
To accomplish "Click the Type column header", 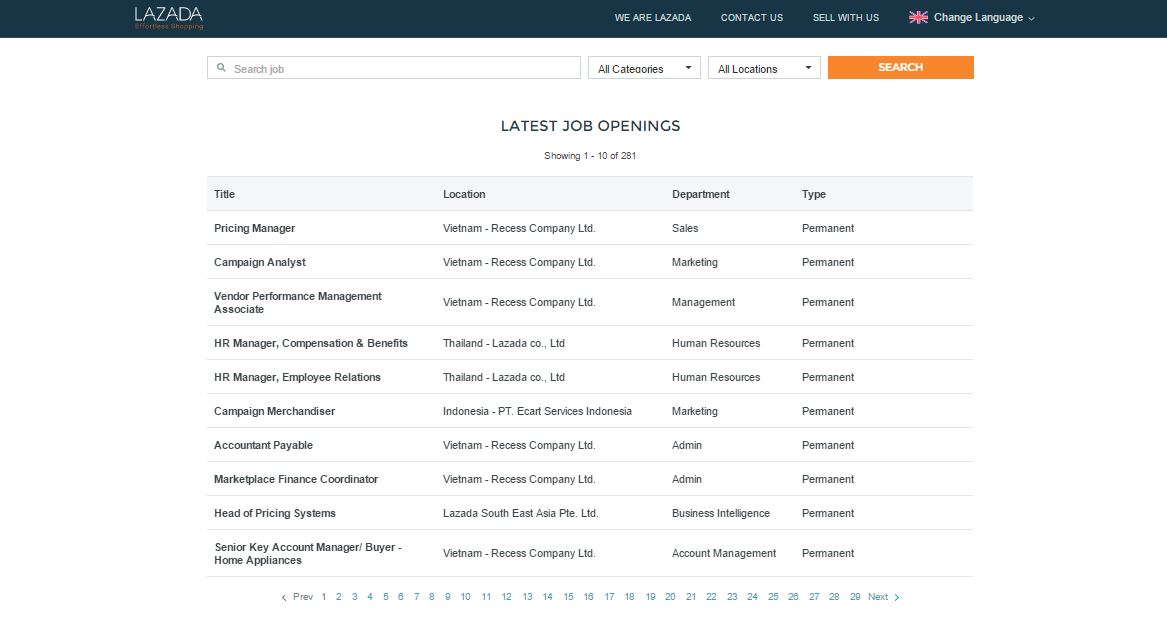I will tap(813, 194).
